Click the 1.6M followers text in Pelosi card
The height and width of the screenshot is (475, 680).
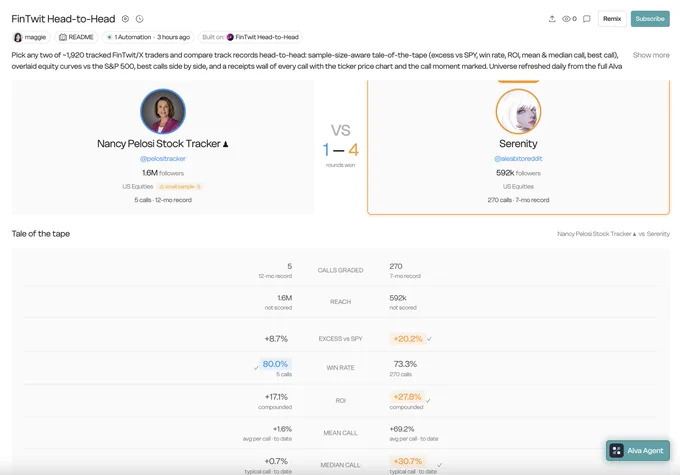pos(163,173)
